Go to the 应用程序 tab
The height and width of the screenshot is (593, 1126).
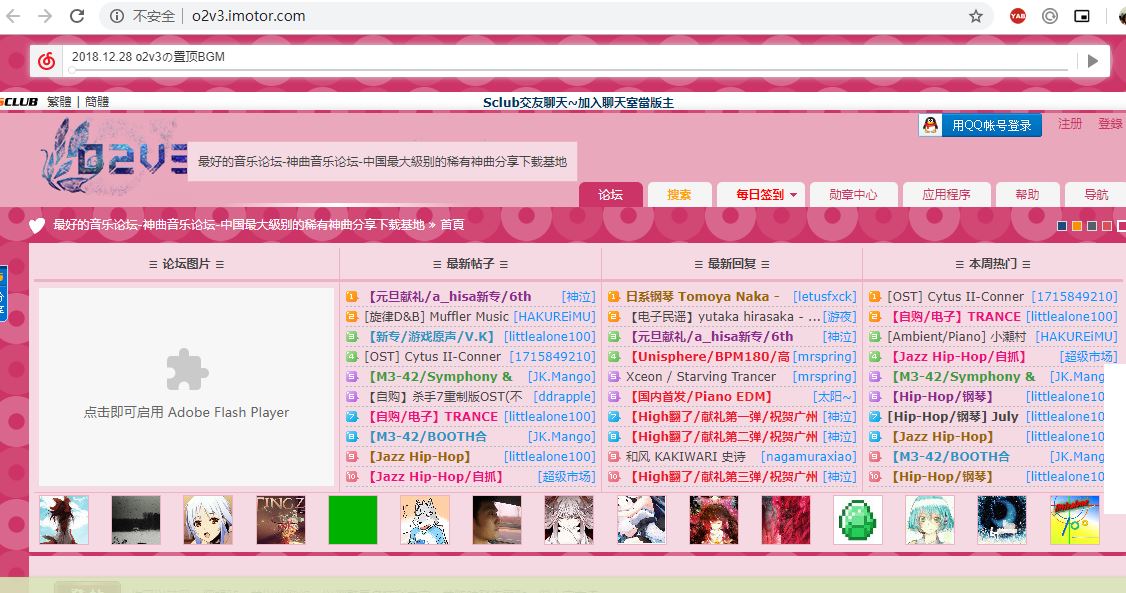tap(946, 195)
